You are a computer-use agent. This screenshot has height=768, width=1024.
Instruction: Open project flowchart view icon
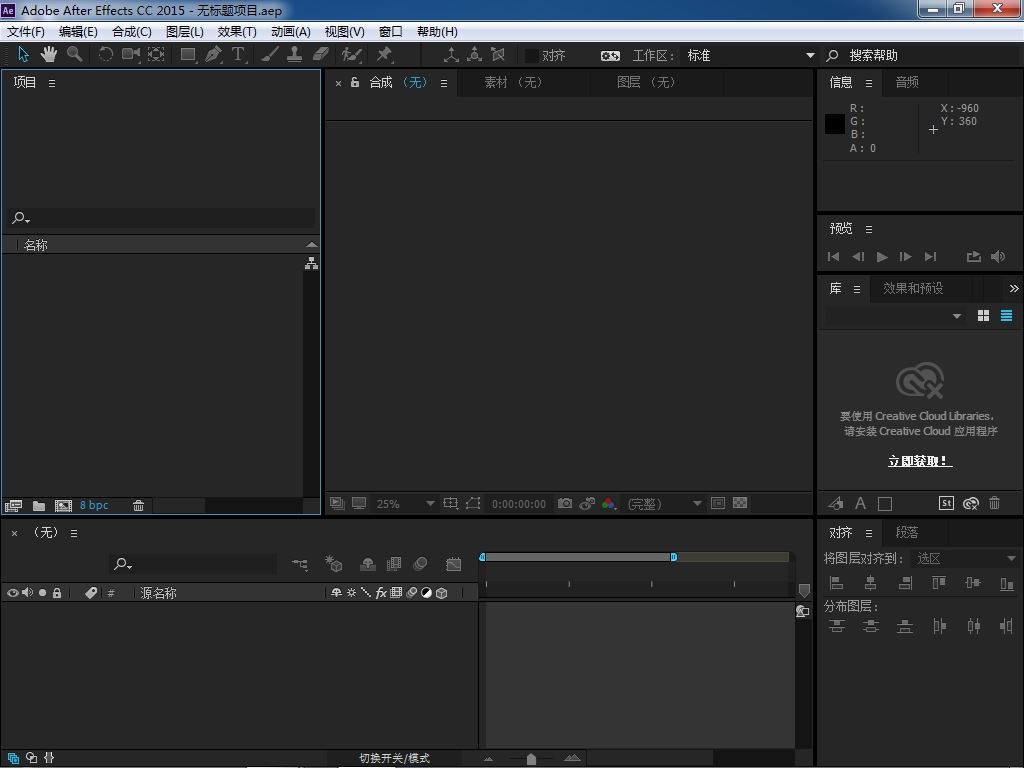312,263
